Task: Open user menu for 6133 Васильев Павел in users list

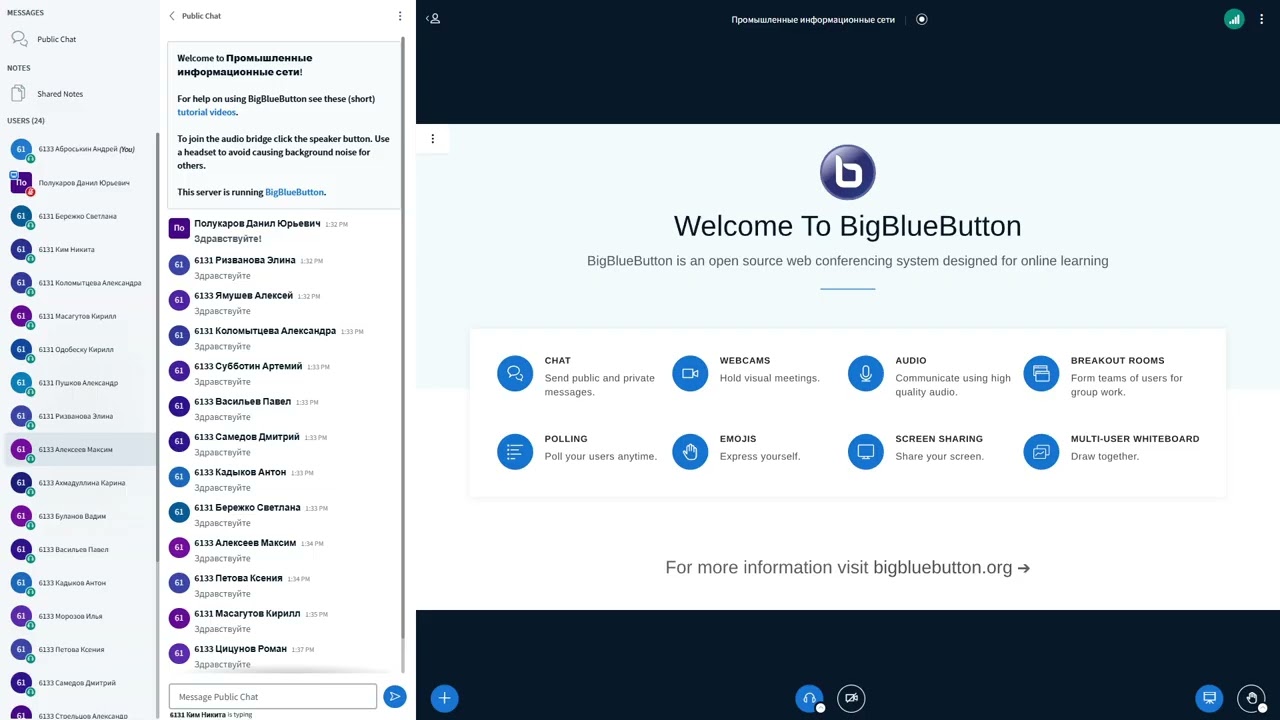Action: pos(80,549)
